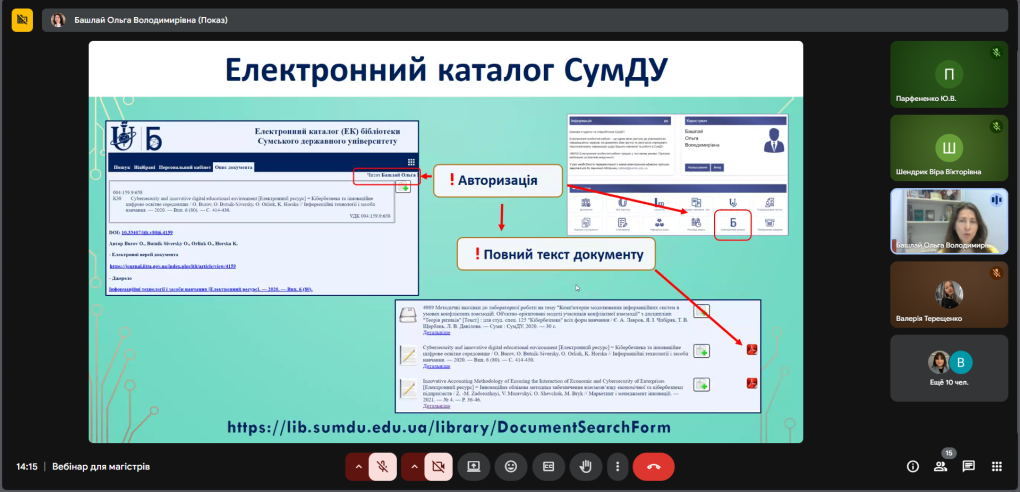Open camera video settings arrow
The width and height of the screenshot is (1020, 492).
(x=412, y=466)
